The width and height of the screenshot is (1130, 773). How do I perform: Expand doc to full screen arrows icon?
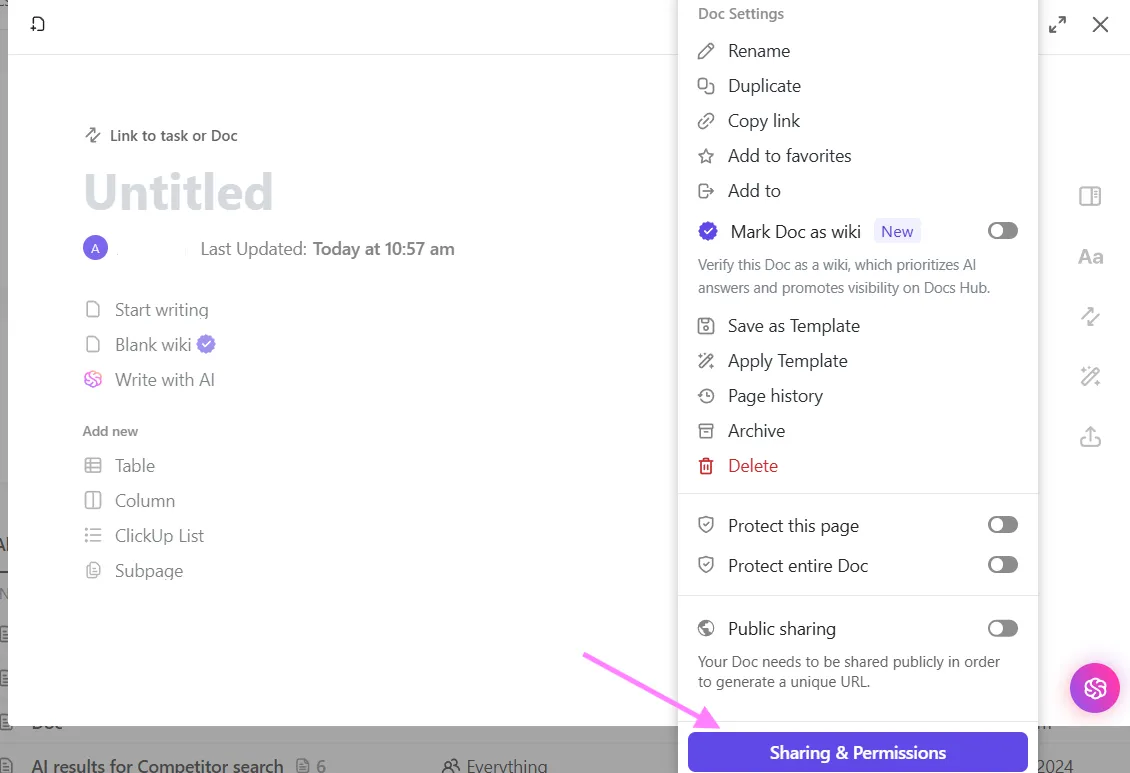(x=1057, y=25)
